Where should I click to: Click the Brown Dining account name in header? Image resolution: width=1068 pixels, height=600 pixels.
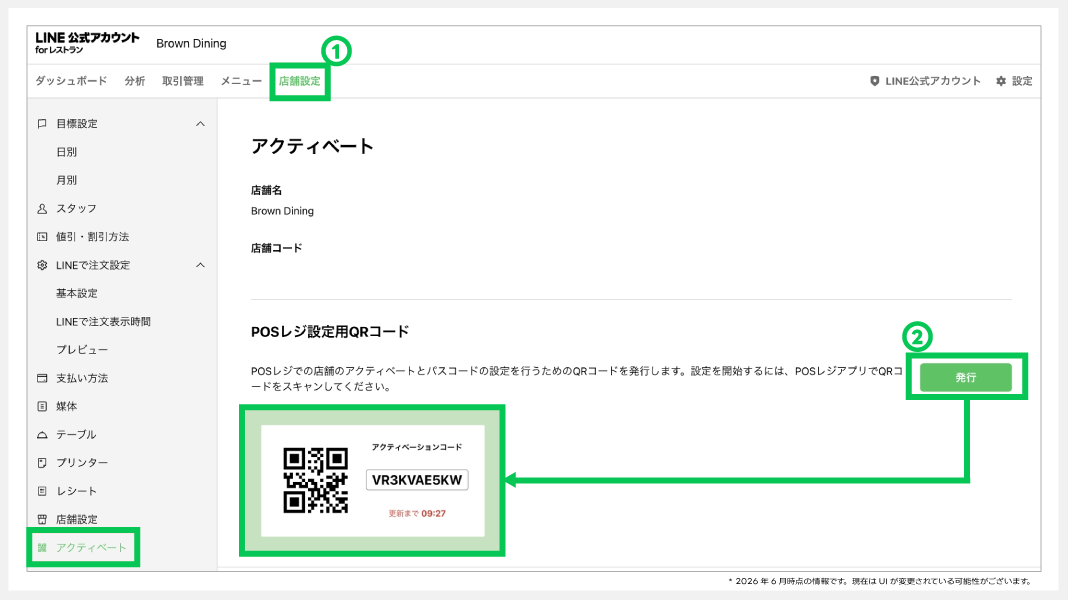coord(191,44)
